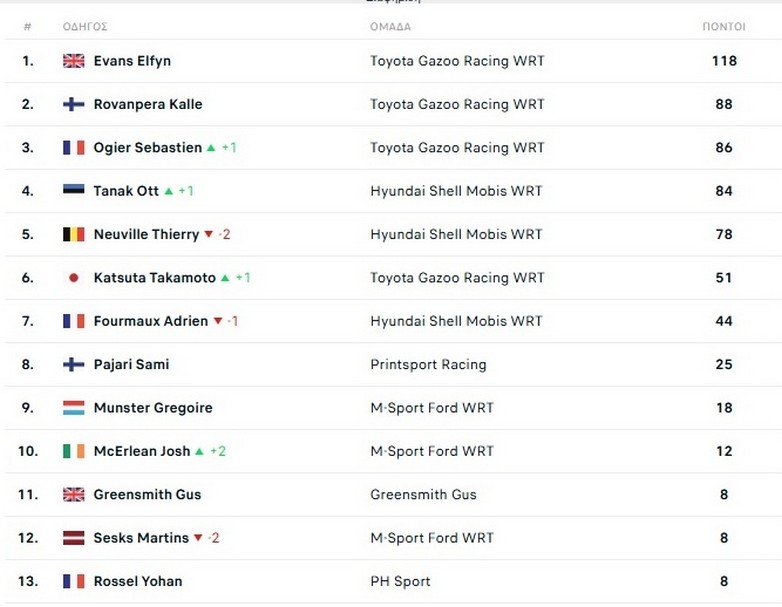Click the ΟΜΑΔΑ column header

(x=390, y=27)
